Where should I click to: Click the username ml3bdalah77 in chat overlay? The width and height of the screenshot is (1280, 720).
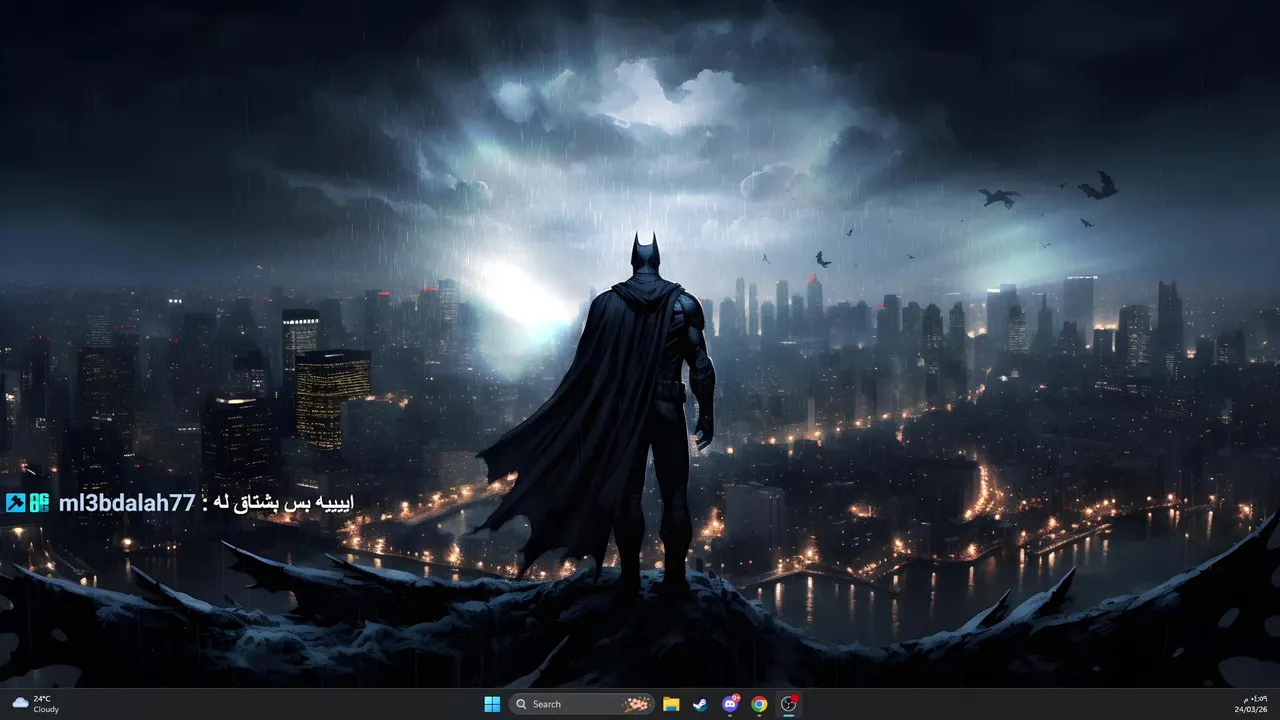[126, 503]
